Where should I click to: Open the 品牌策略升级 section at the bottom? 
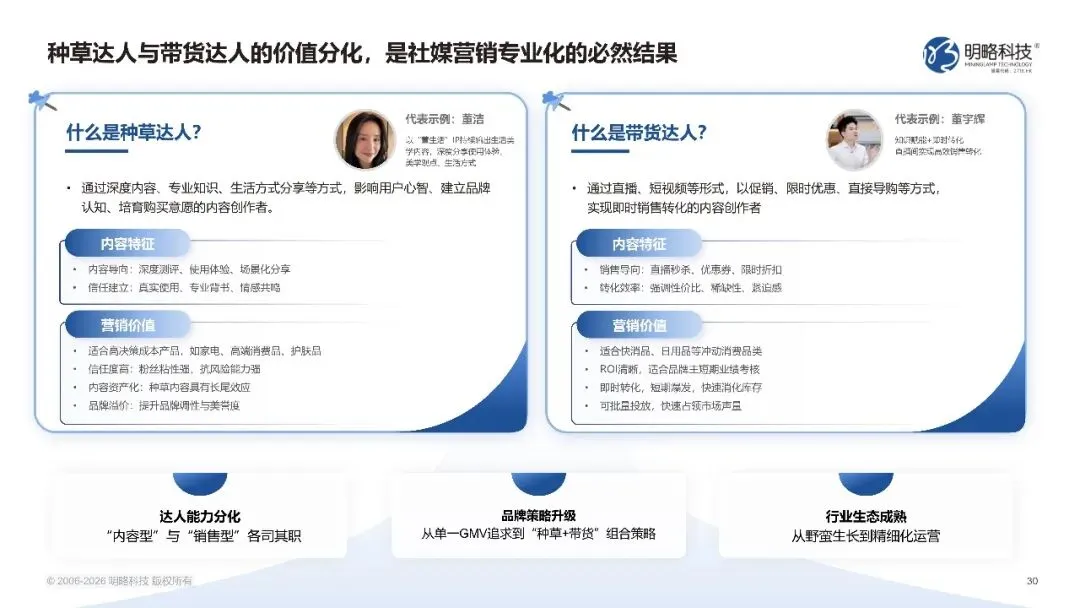tap(541, 514)
